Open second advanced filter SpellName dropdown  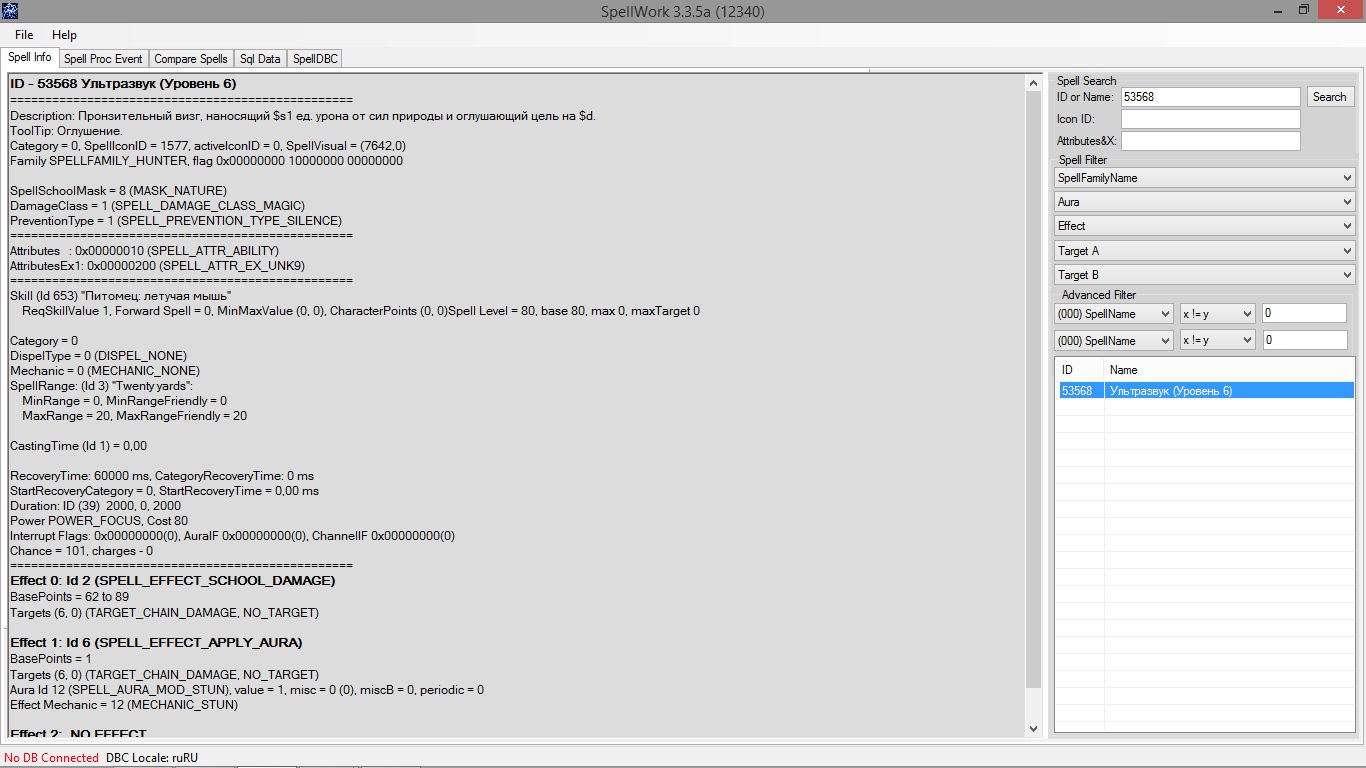(1114, 341)
